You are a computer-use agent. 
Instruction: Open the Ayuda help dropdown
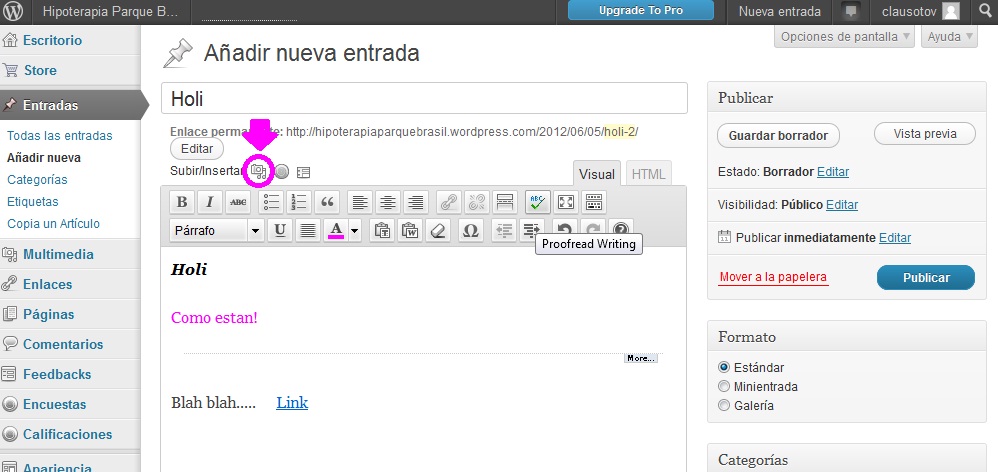(x=950, y=37)
